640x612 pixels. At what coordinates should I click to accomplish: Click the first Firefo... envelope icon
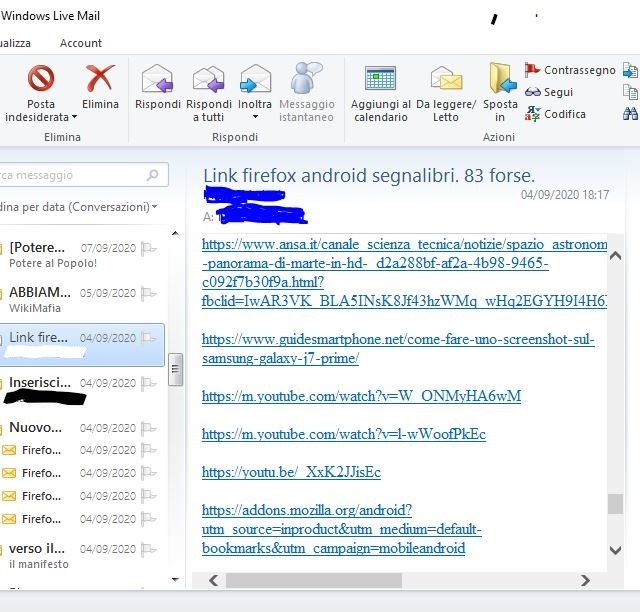click(9, 450)
